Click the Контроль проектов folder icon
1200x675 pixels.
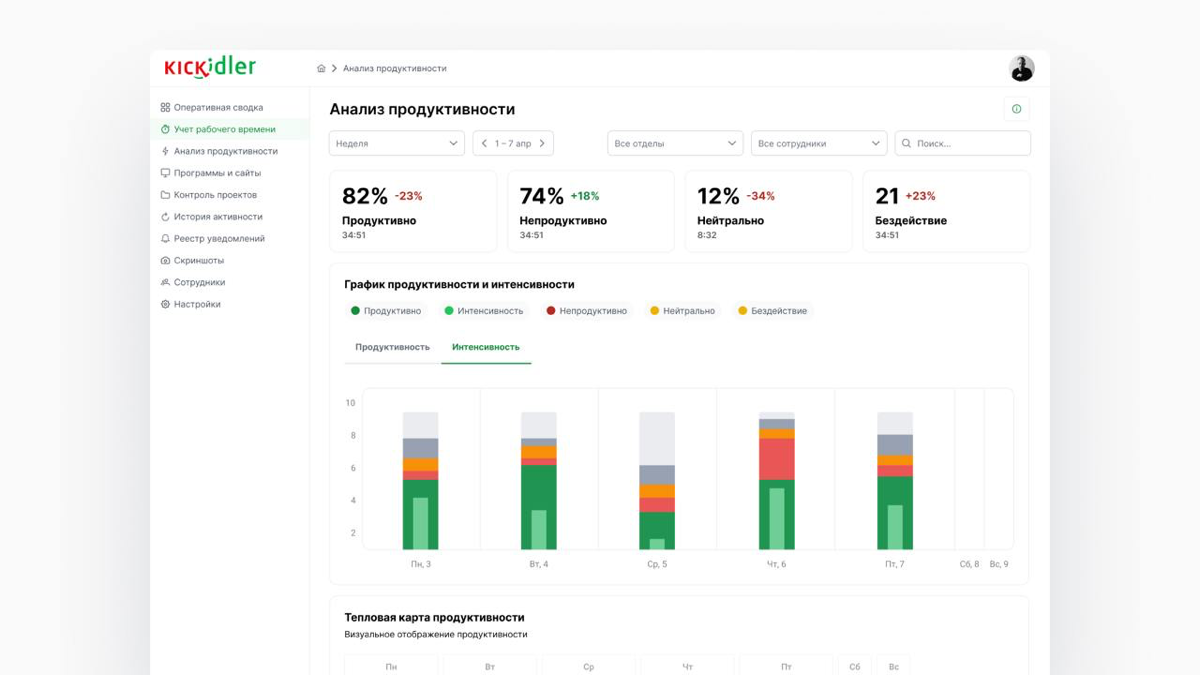click(x=165, y=195)
